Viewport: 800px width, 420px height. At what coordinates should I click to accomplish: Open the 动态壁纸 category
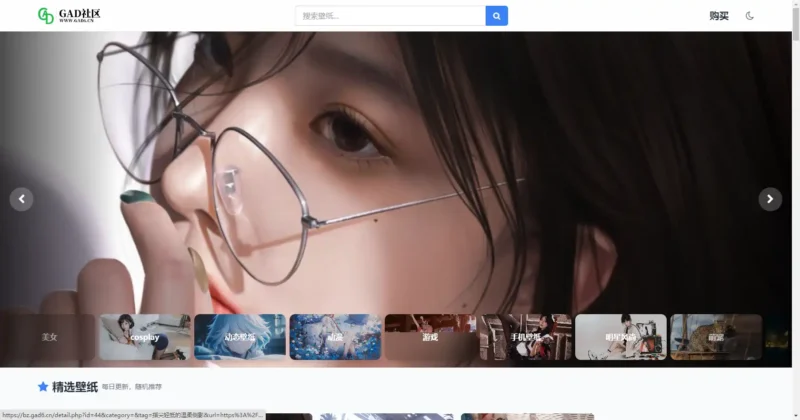tap(240, 337)
